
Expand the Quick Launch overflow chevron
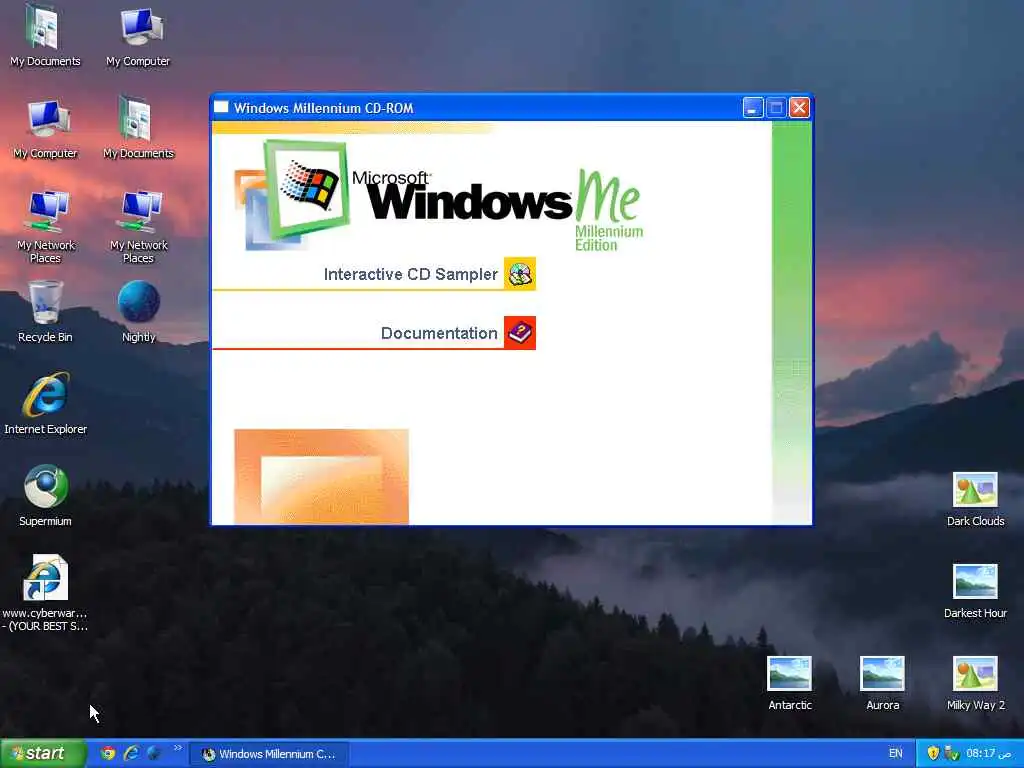tap(178, 748)
